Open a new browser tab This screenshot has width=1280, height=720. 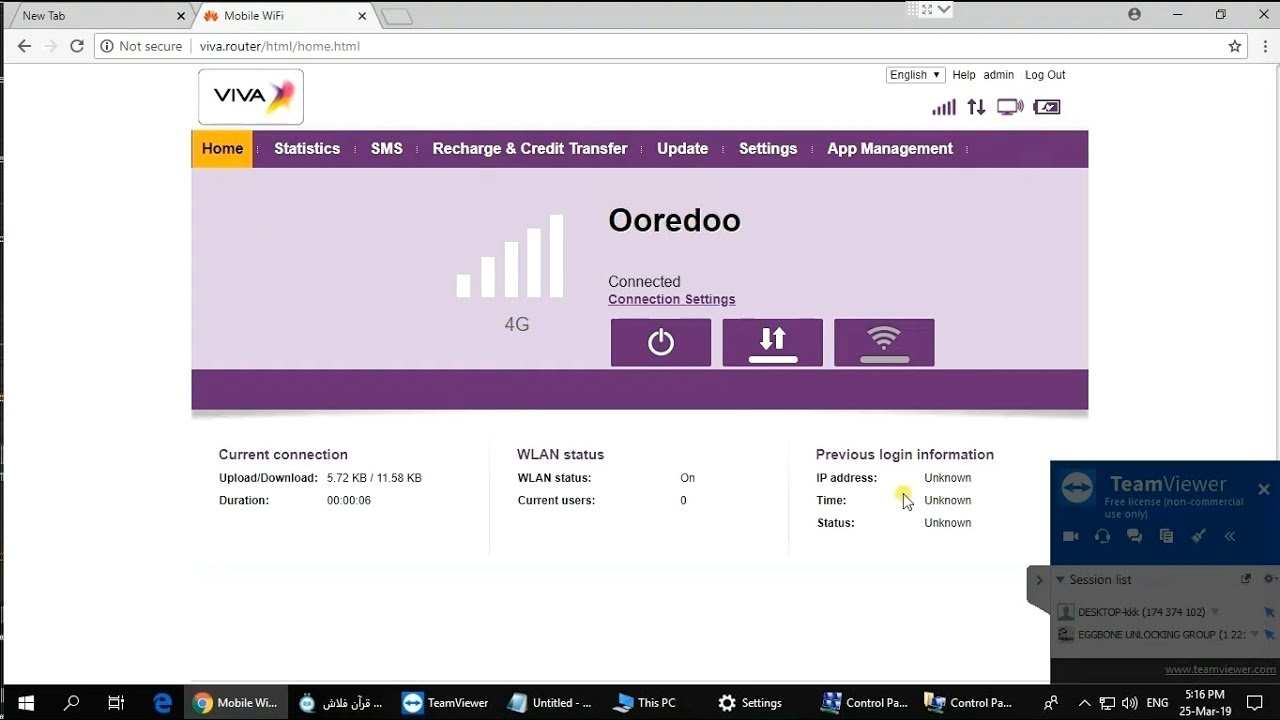point(397,17)
